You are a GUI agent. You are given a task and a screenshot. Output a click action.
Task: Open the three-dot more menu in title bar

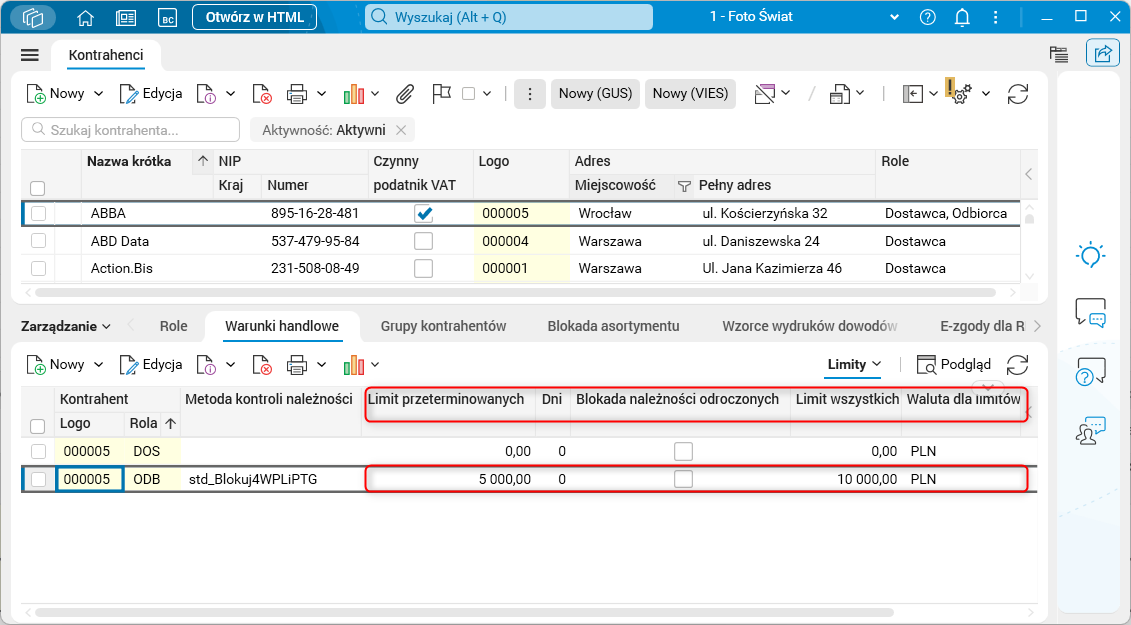tap(995, 17)
